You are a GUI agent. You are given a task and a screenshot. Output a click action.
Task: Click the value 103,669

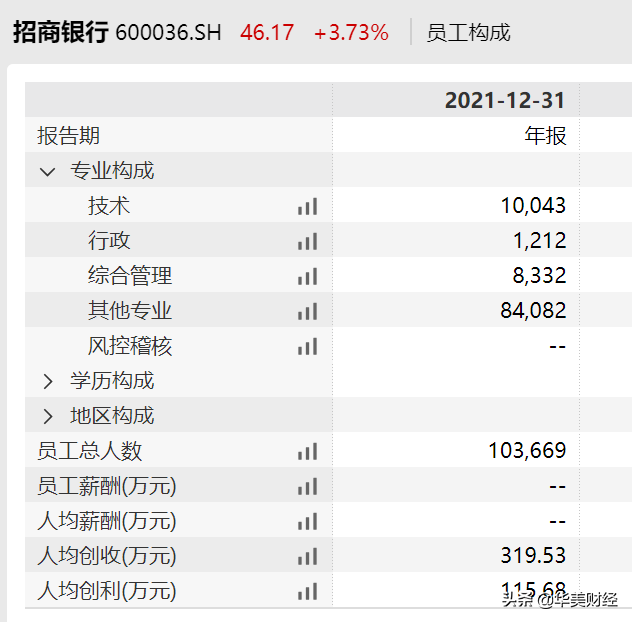tap(527, 451)
